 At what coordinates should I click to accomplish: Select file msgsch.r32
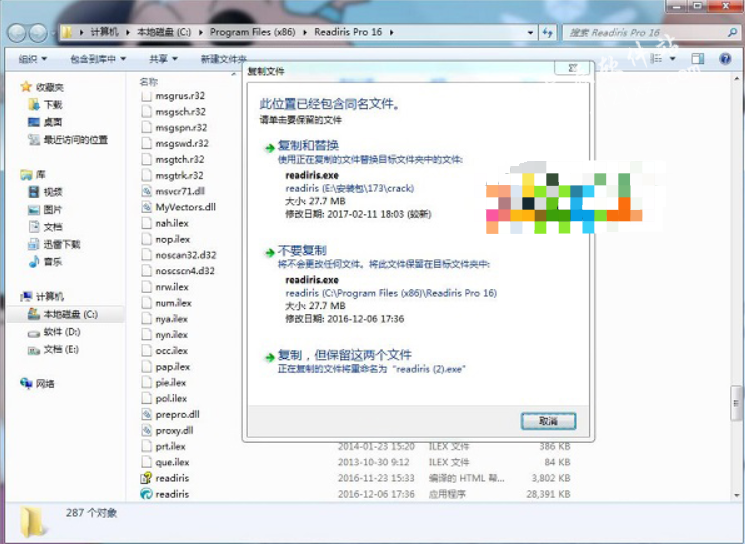tap(181, 112)
